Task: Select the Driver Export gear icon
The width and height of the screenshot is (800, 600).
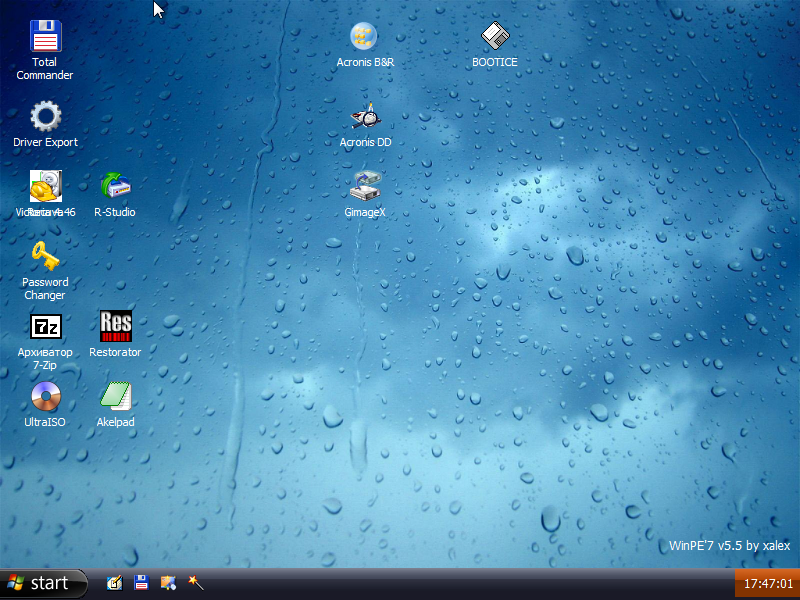Action: click(45, 116)
